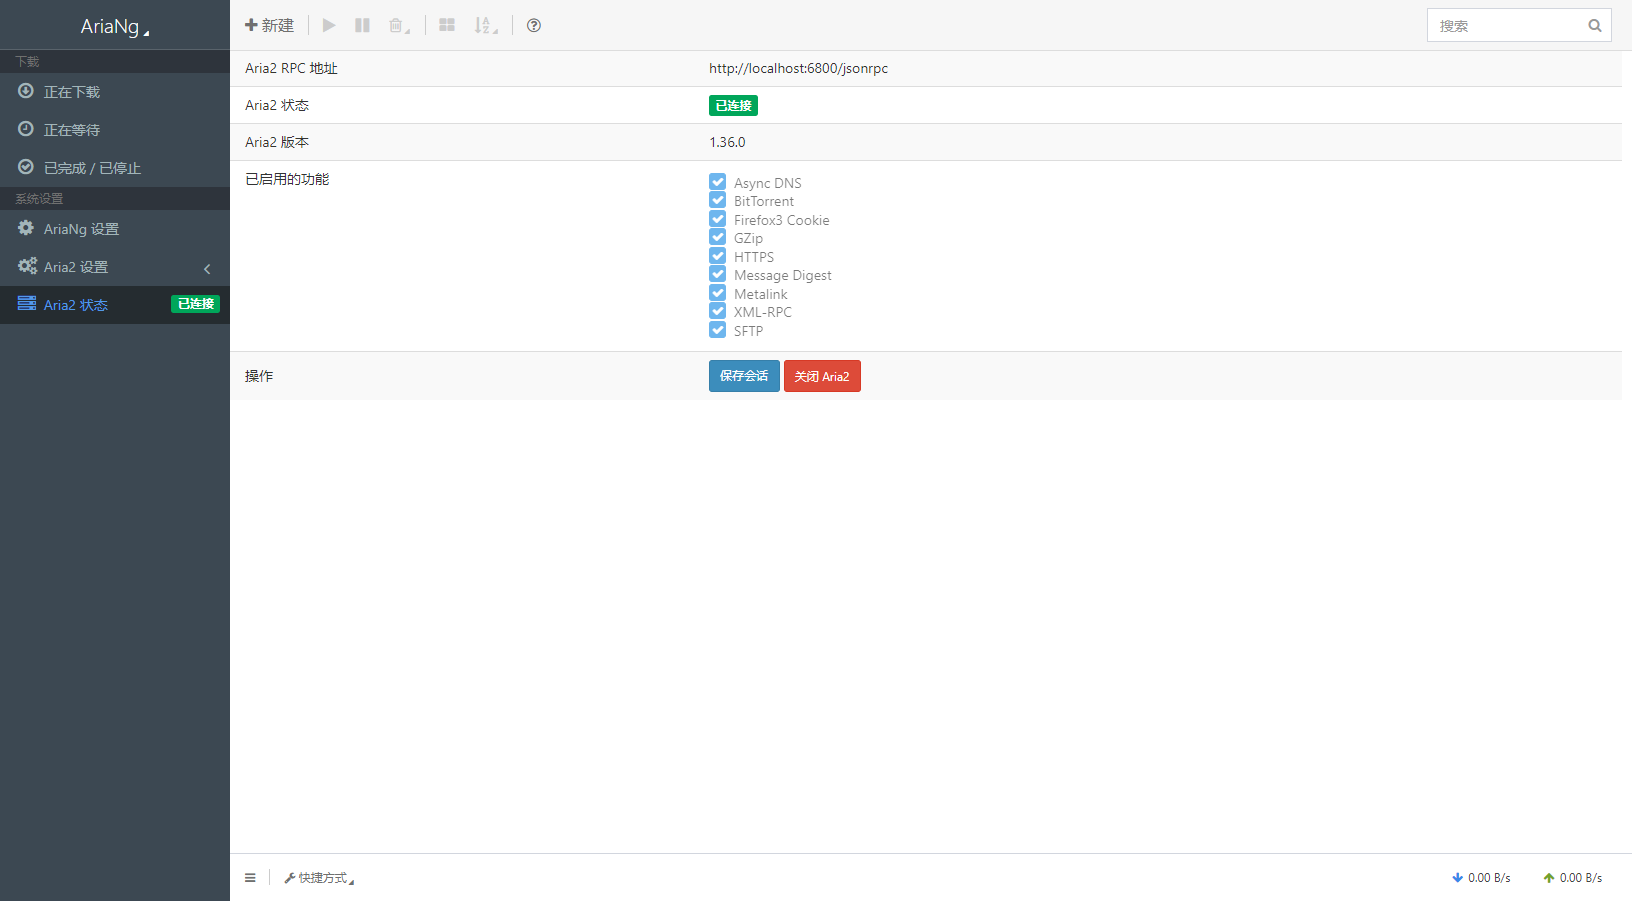
Task: Click the help question-mark icon
Action: 534,25
